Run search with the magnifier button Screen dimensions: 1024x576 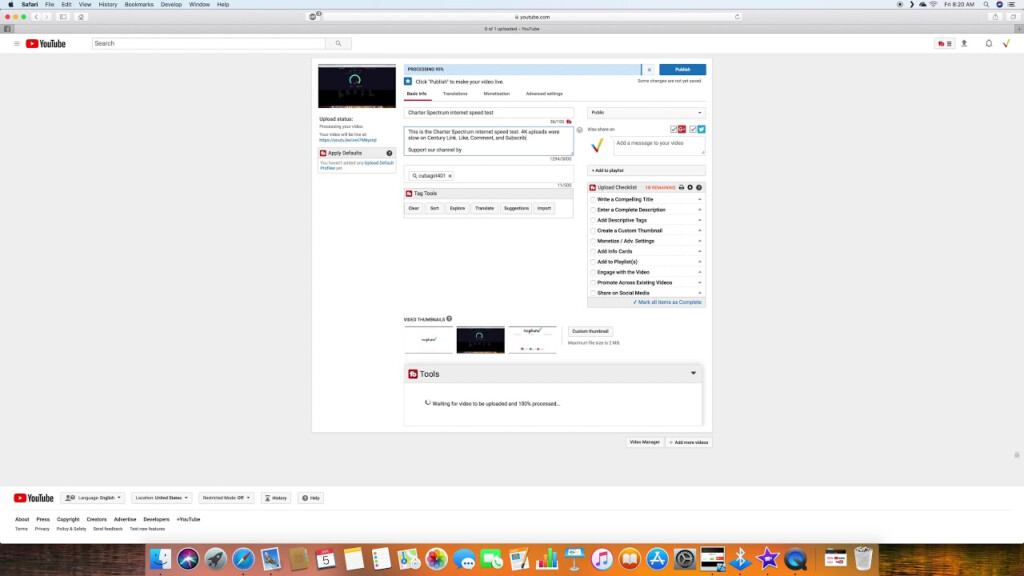pos(338,44)
